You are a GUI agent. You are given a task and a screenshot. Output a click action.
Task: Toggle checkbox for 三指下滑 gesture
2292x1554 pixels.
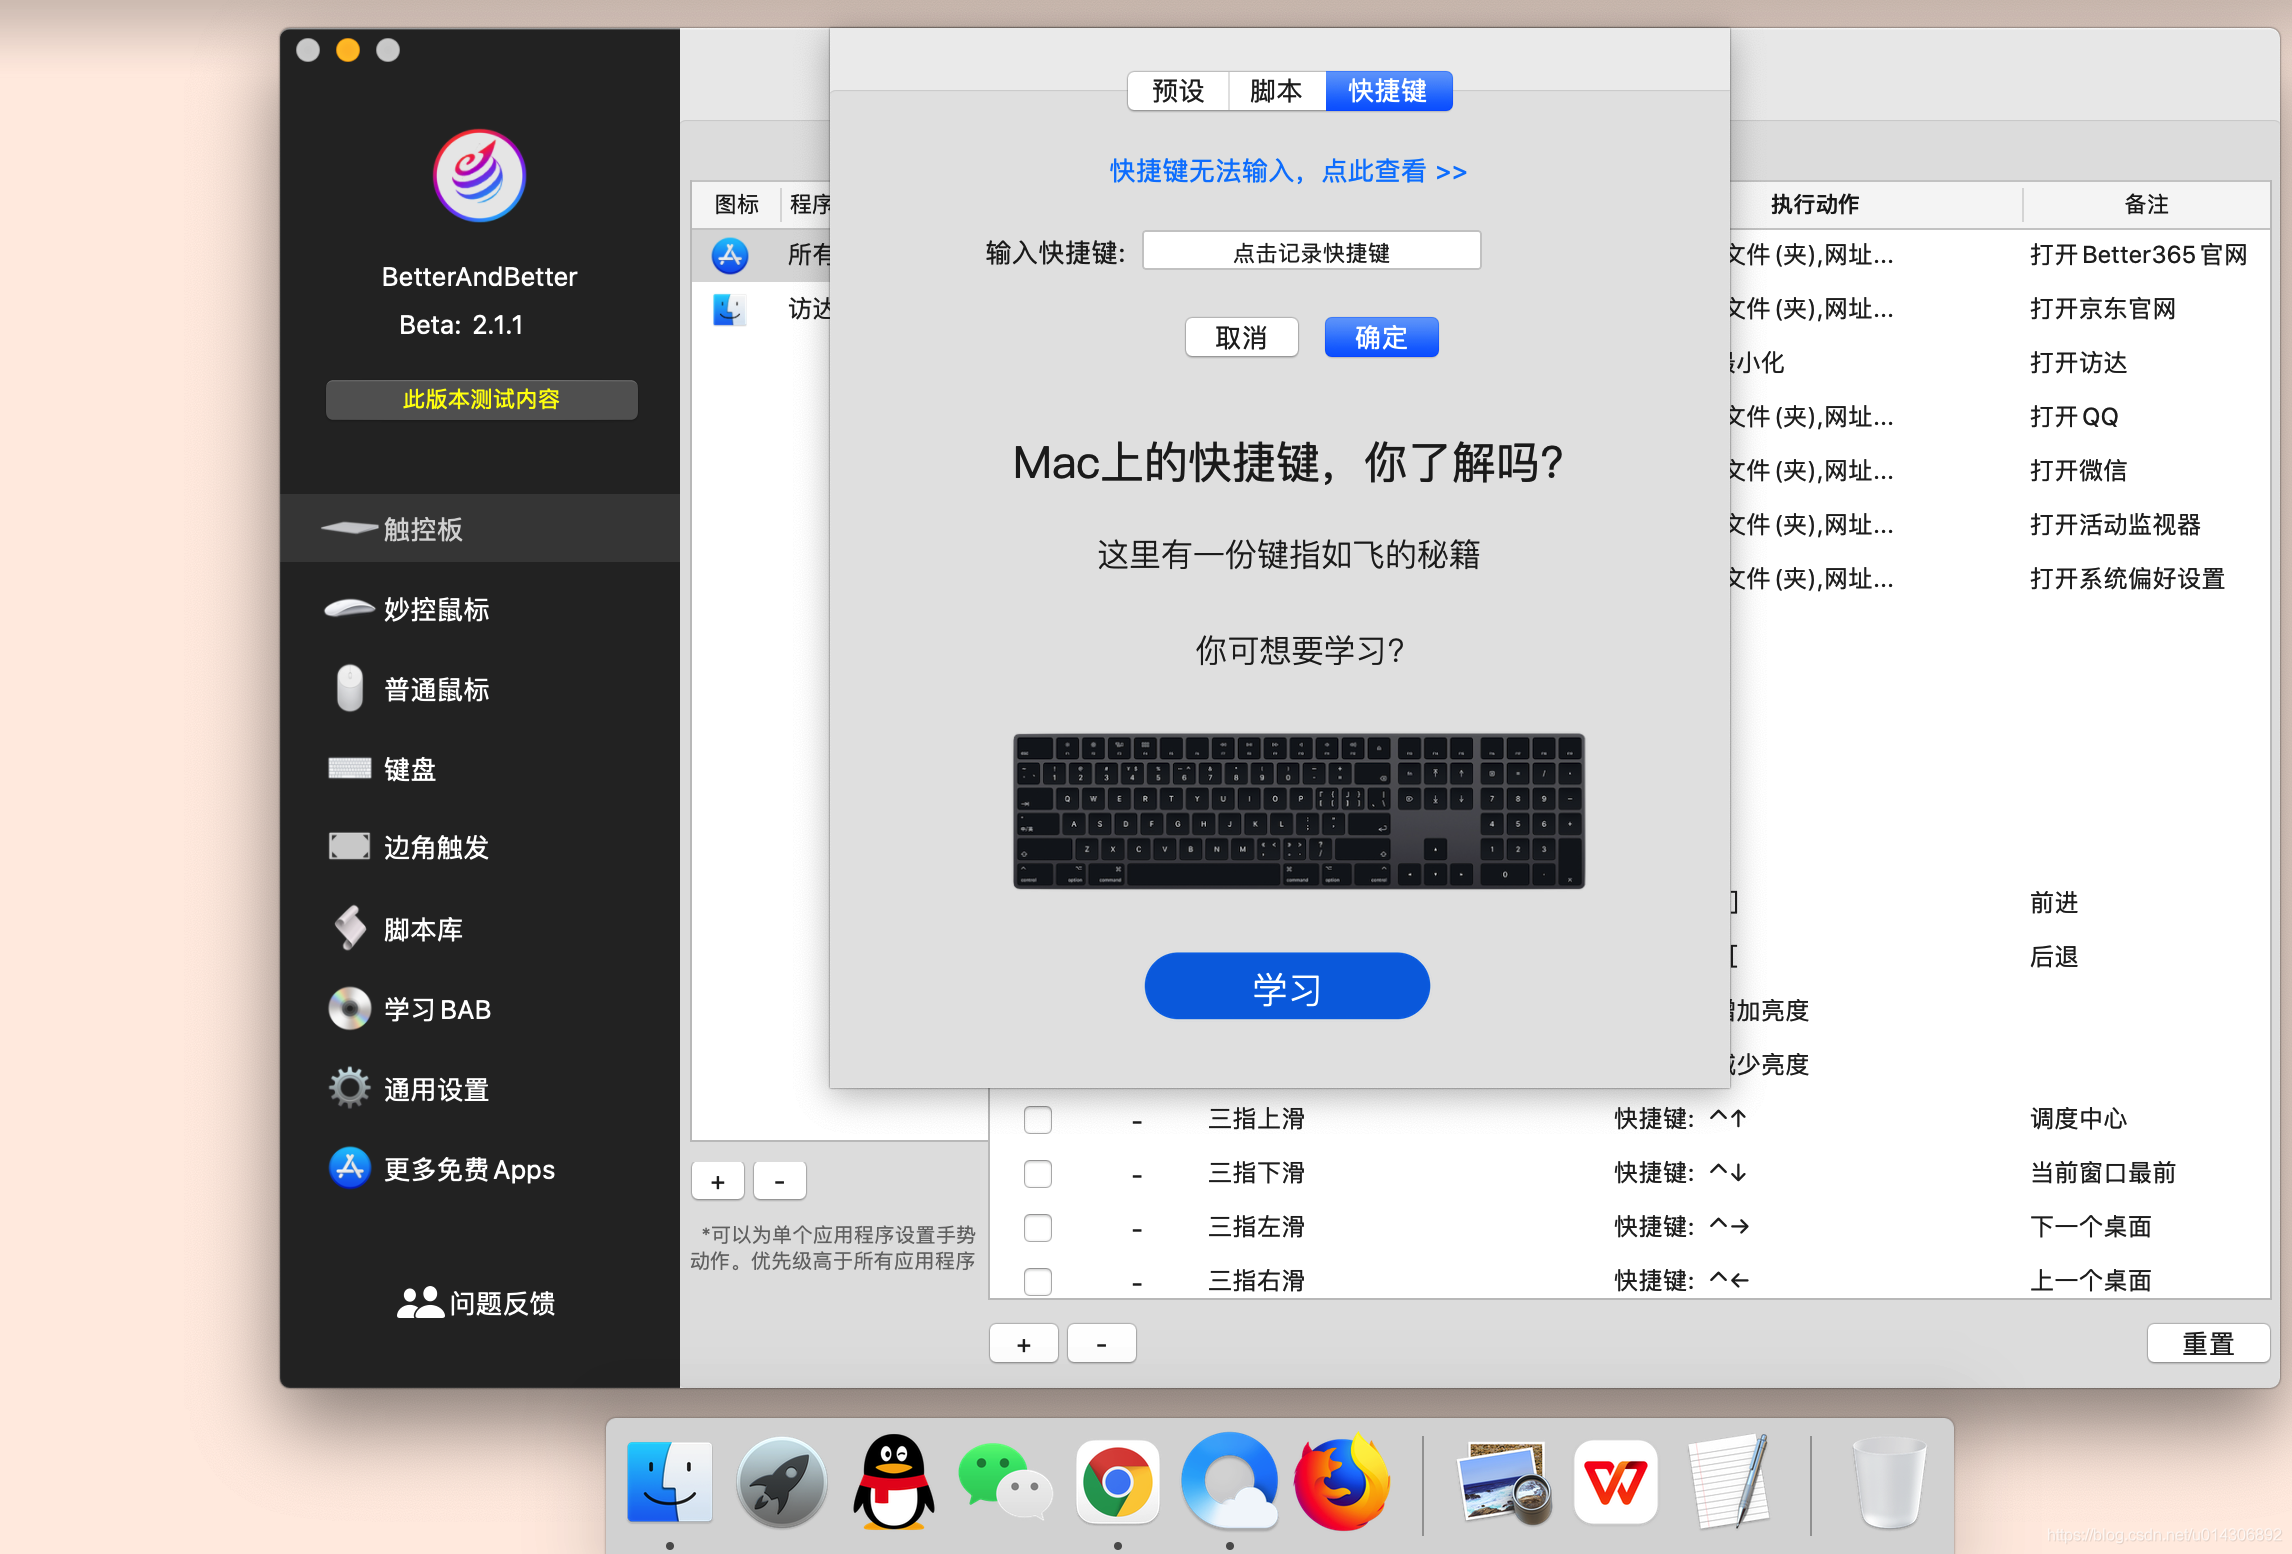click(1038, 1173)
